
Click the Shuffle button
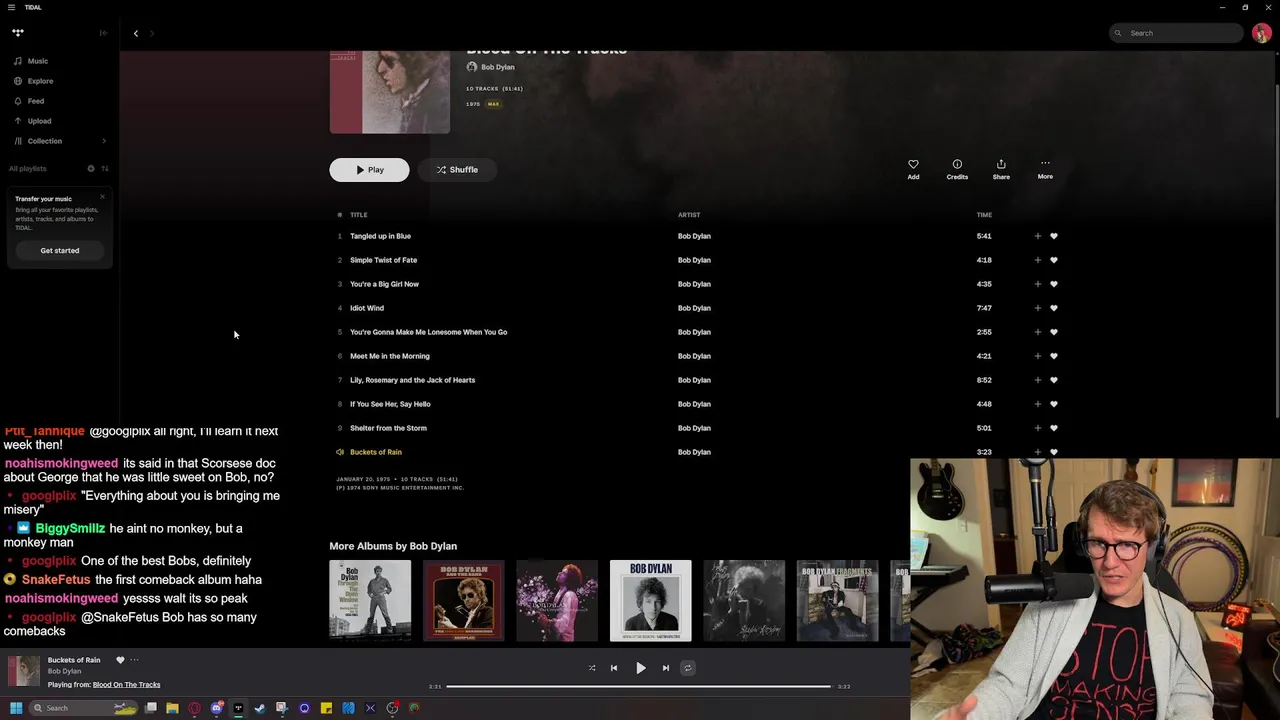coord(457,170)
